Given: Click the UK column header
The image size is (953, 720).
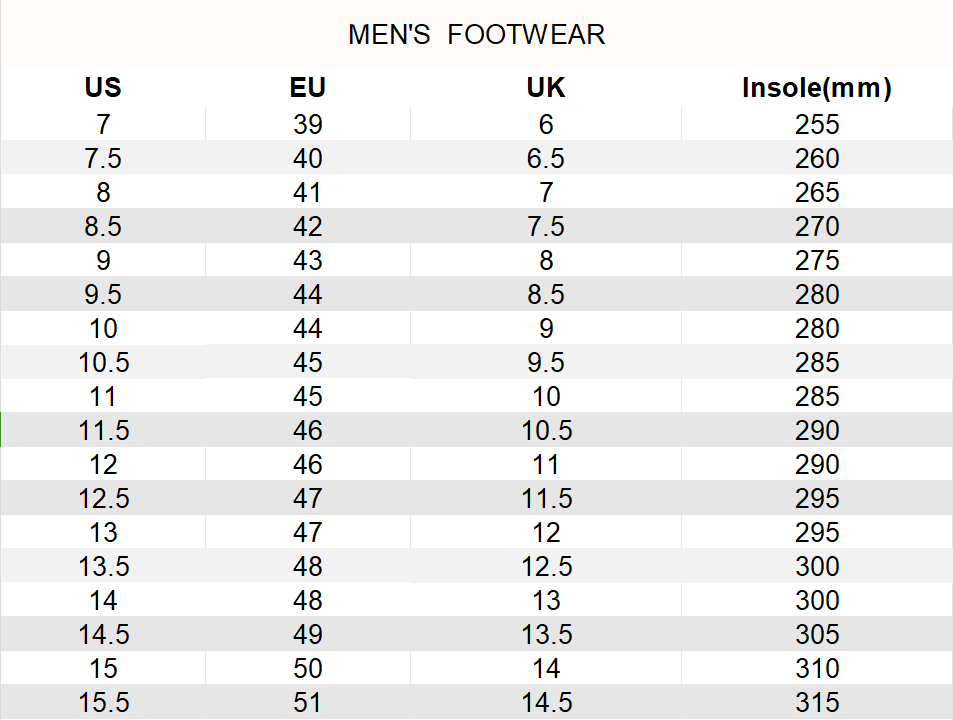Looking at the screenshot, I should pos(546,88).
